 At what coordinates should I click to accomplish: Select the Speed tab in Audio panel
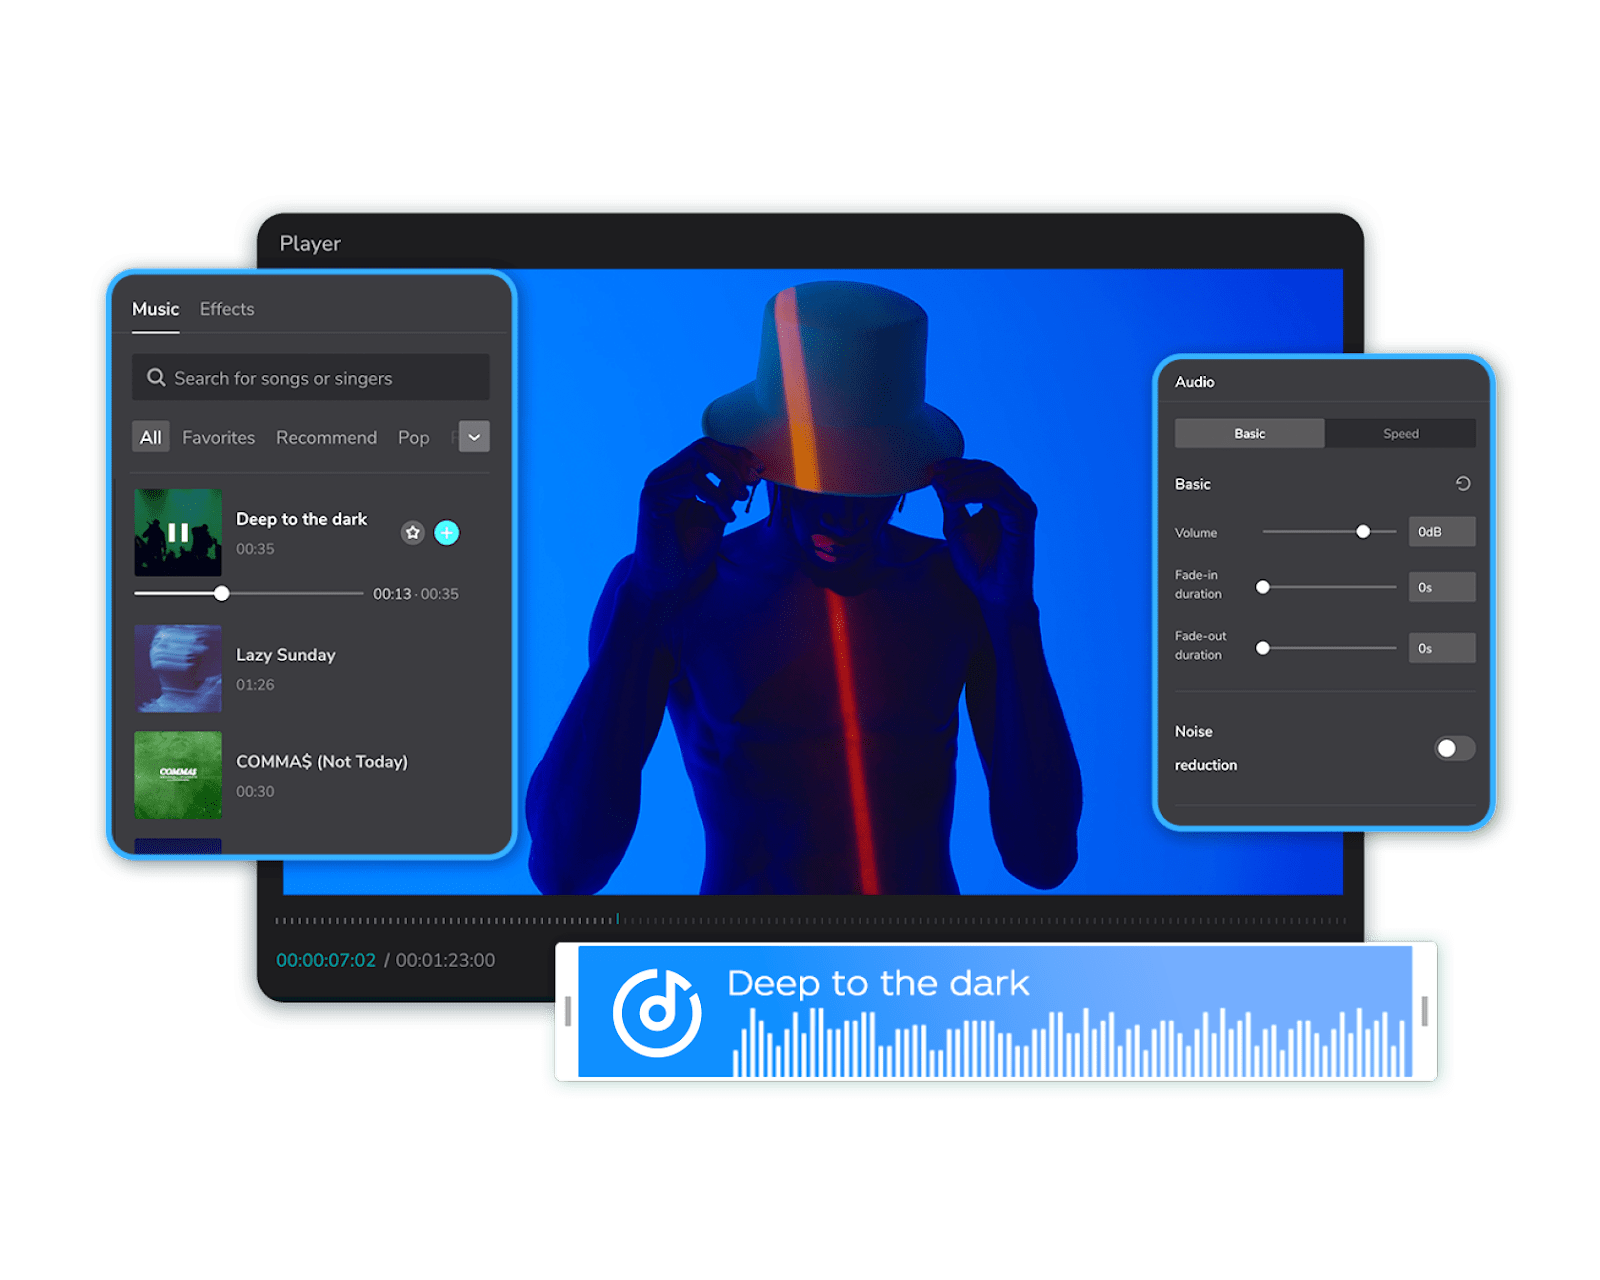point(1401,433)
